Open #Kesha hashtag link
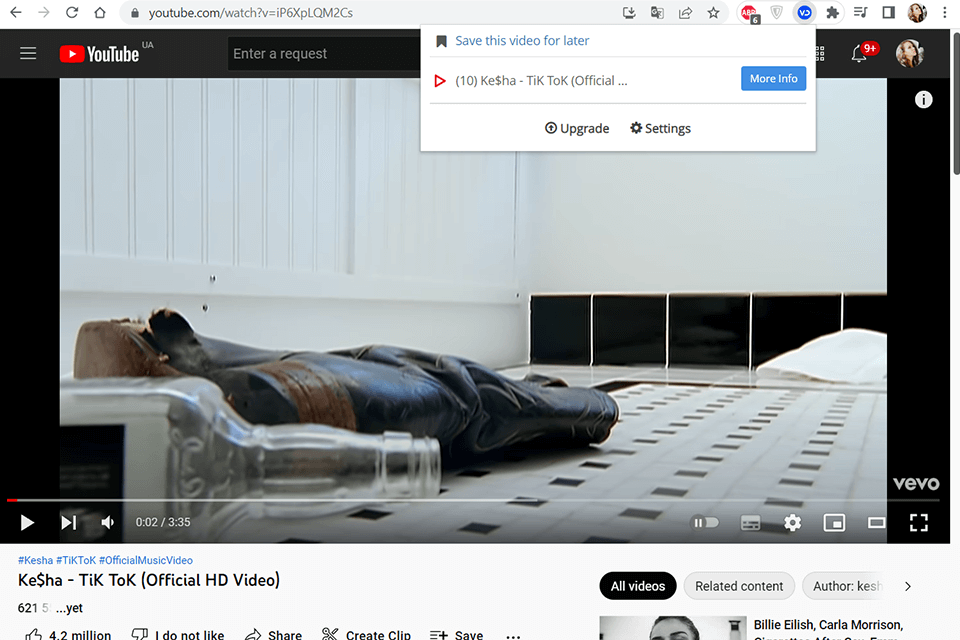Viewport: 960px width, 640px height. [36, 560]
